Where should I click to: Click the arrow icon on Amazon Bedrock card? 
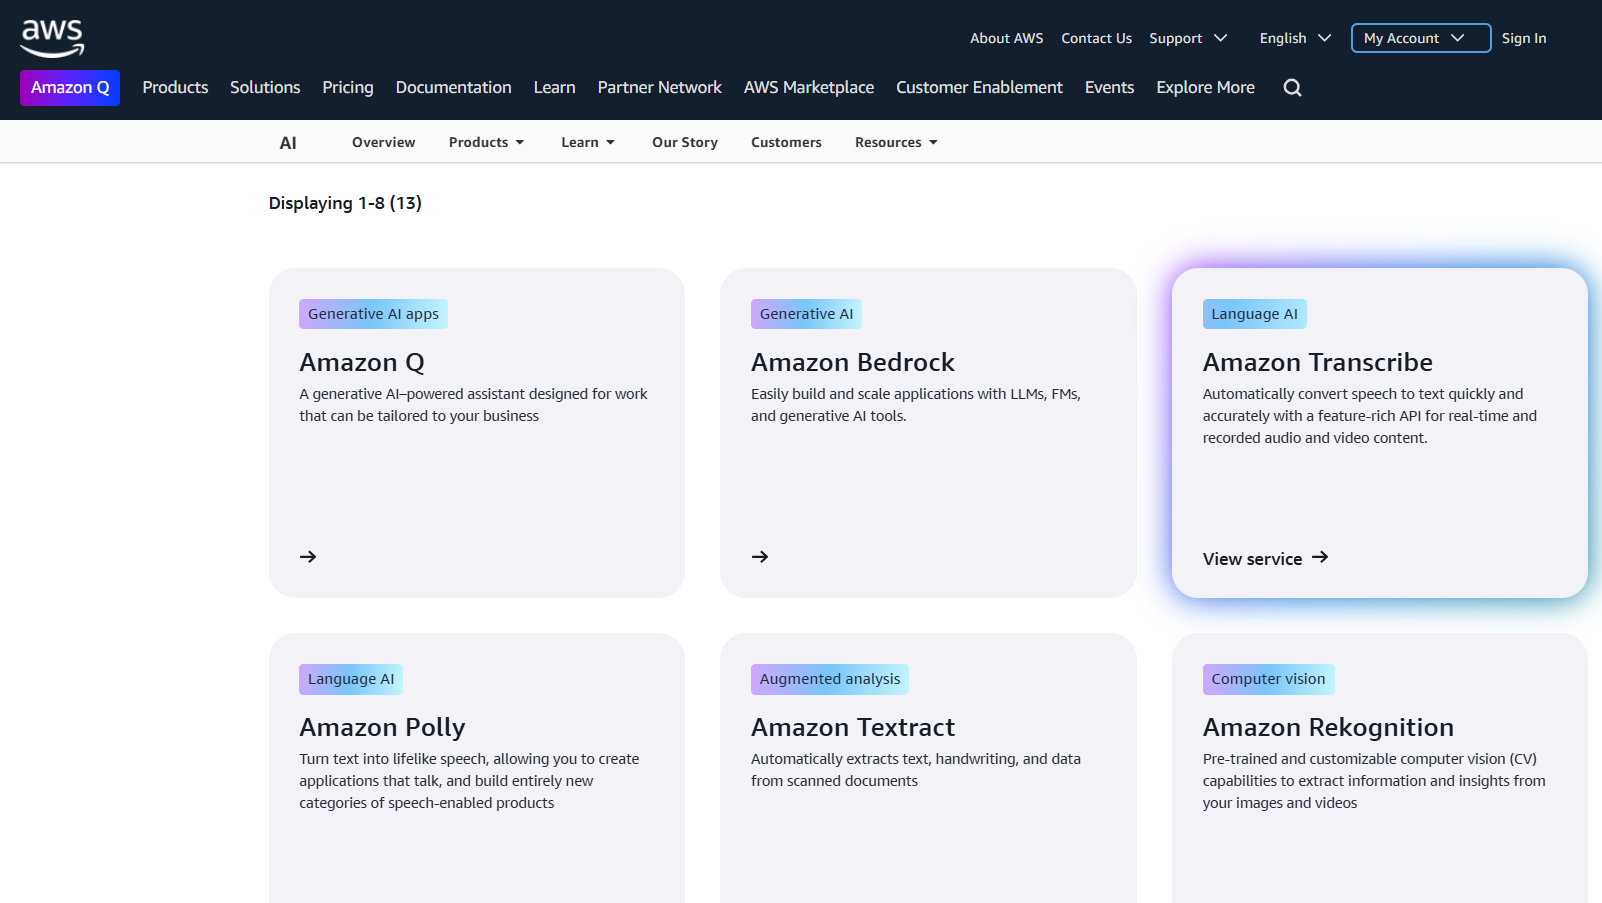pos(760,557)
